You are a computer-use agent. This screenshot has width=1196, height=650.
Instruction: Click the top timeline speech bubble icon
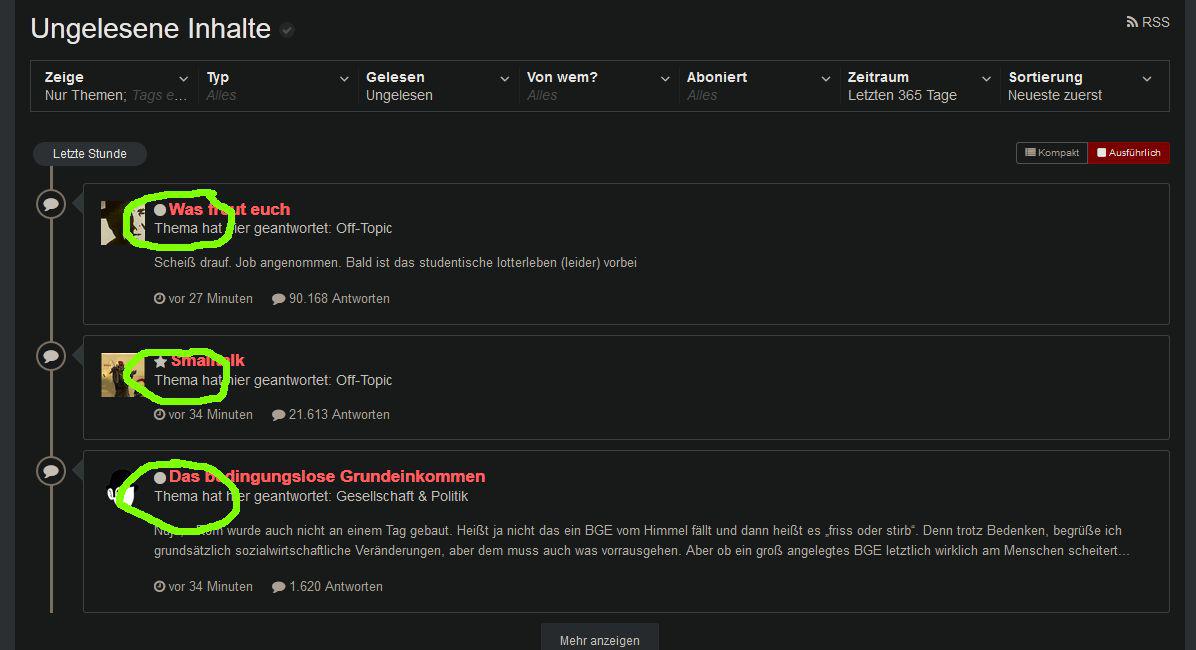click(x=51, y=204)
